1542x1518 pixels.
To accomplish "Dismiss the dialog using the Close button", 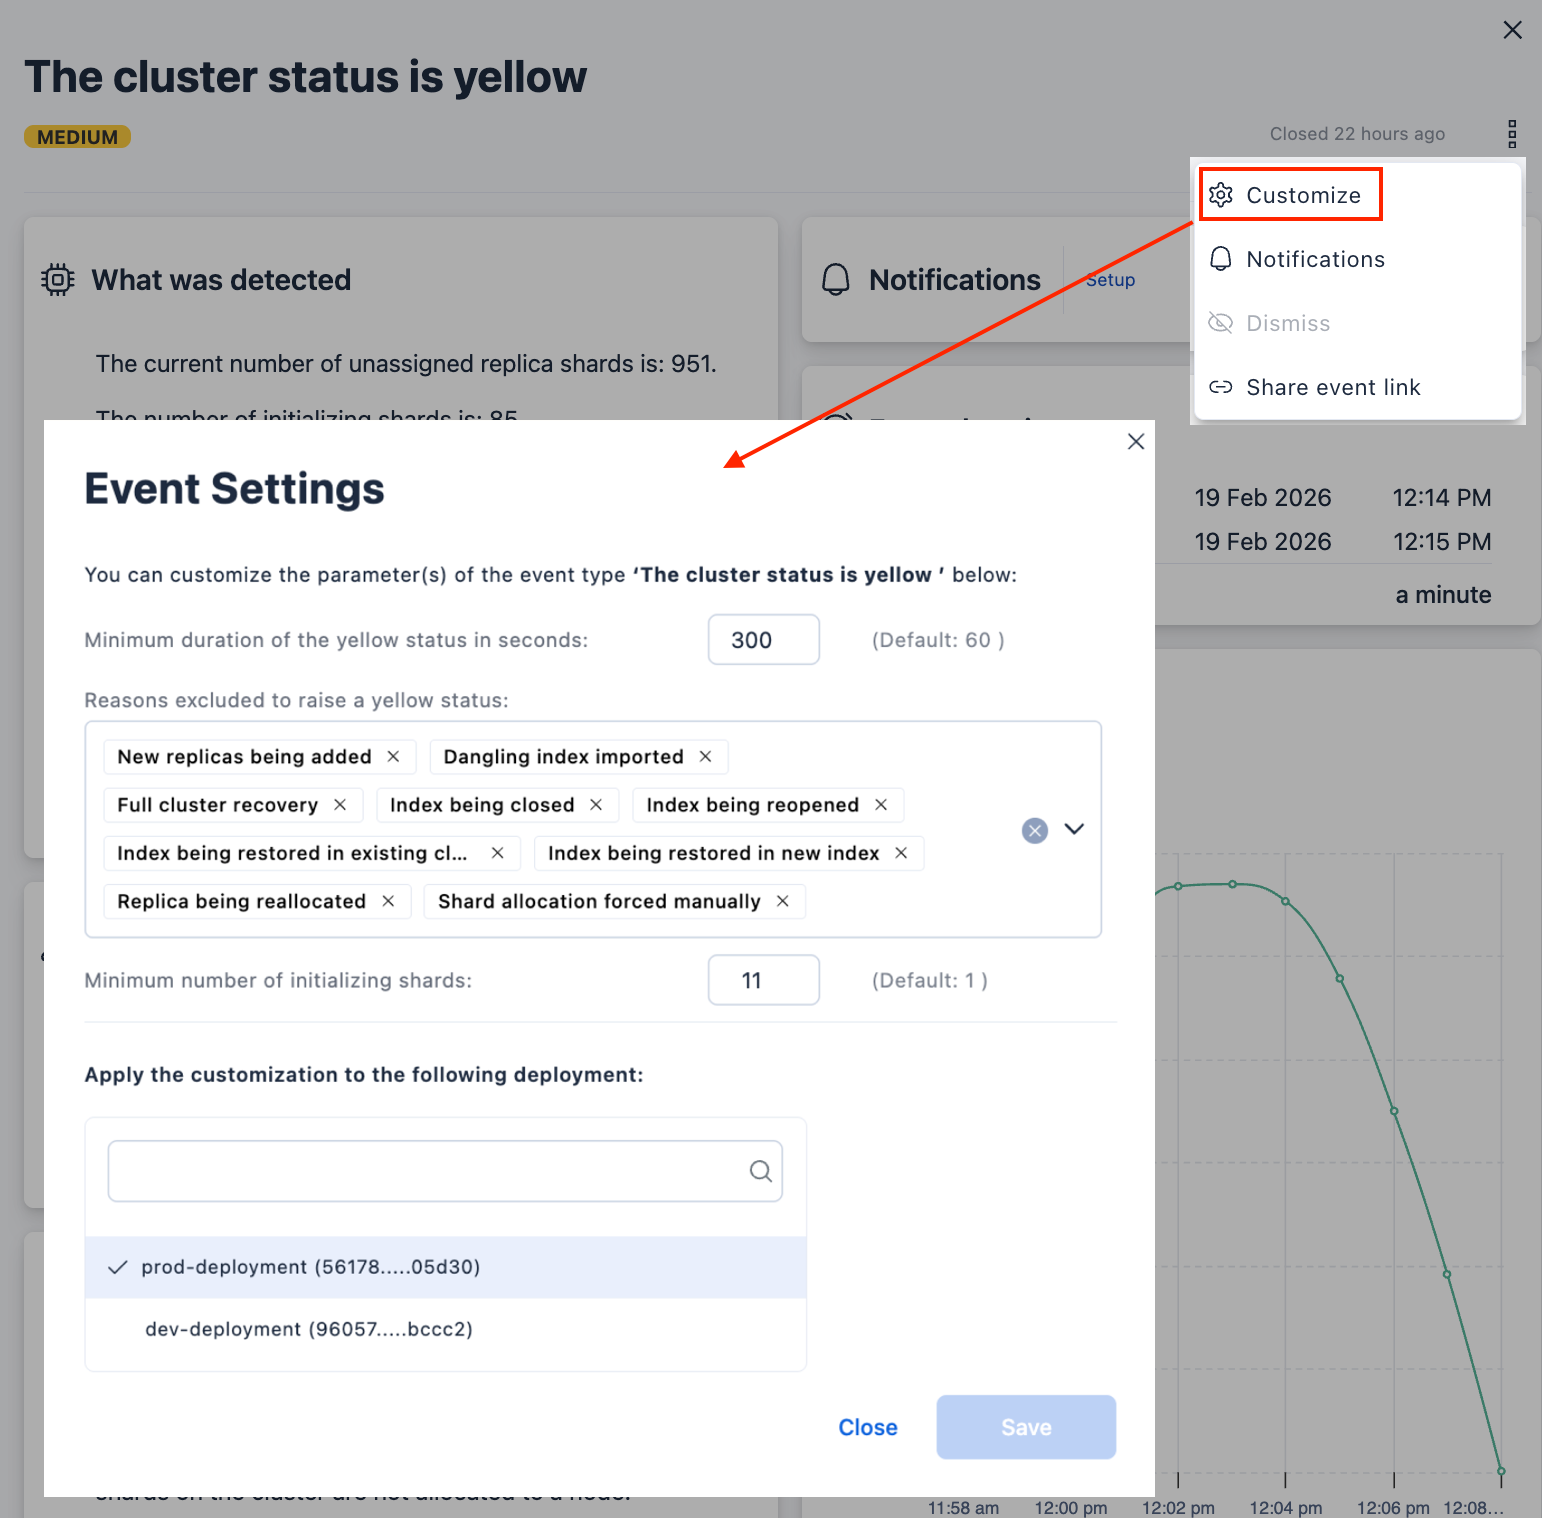I will pyautogui.click(x=867, y=1427).
